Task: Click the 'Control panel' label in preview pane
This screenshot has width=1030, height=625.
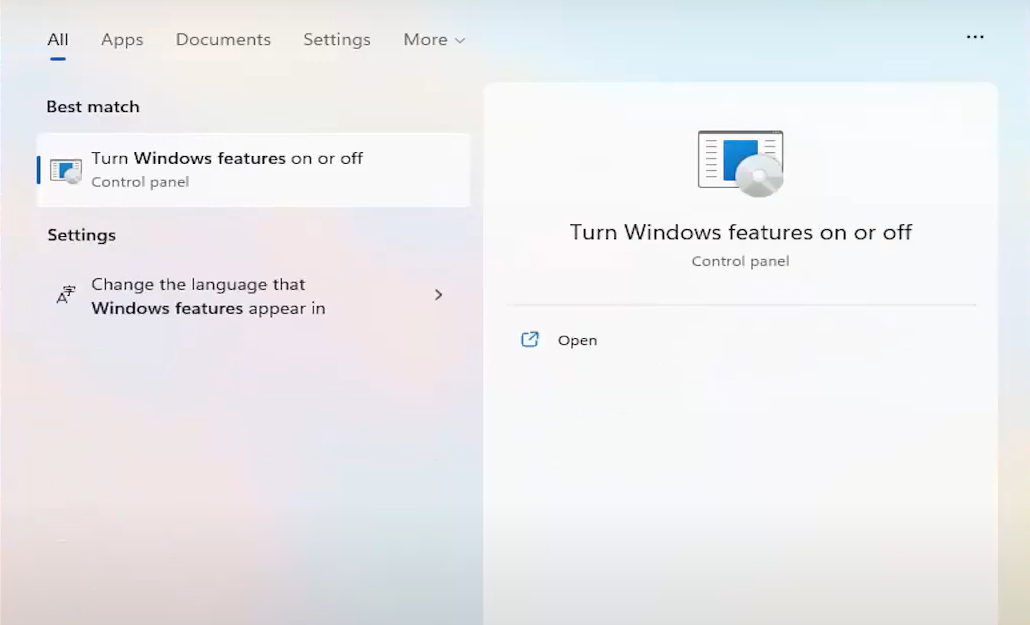Action: (x=740, y=262)
